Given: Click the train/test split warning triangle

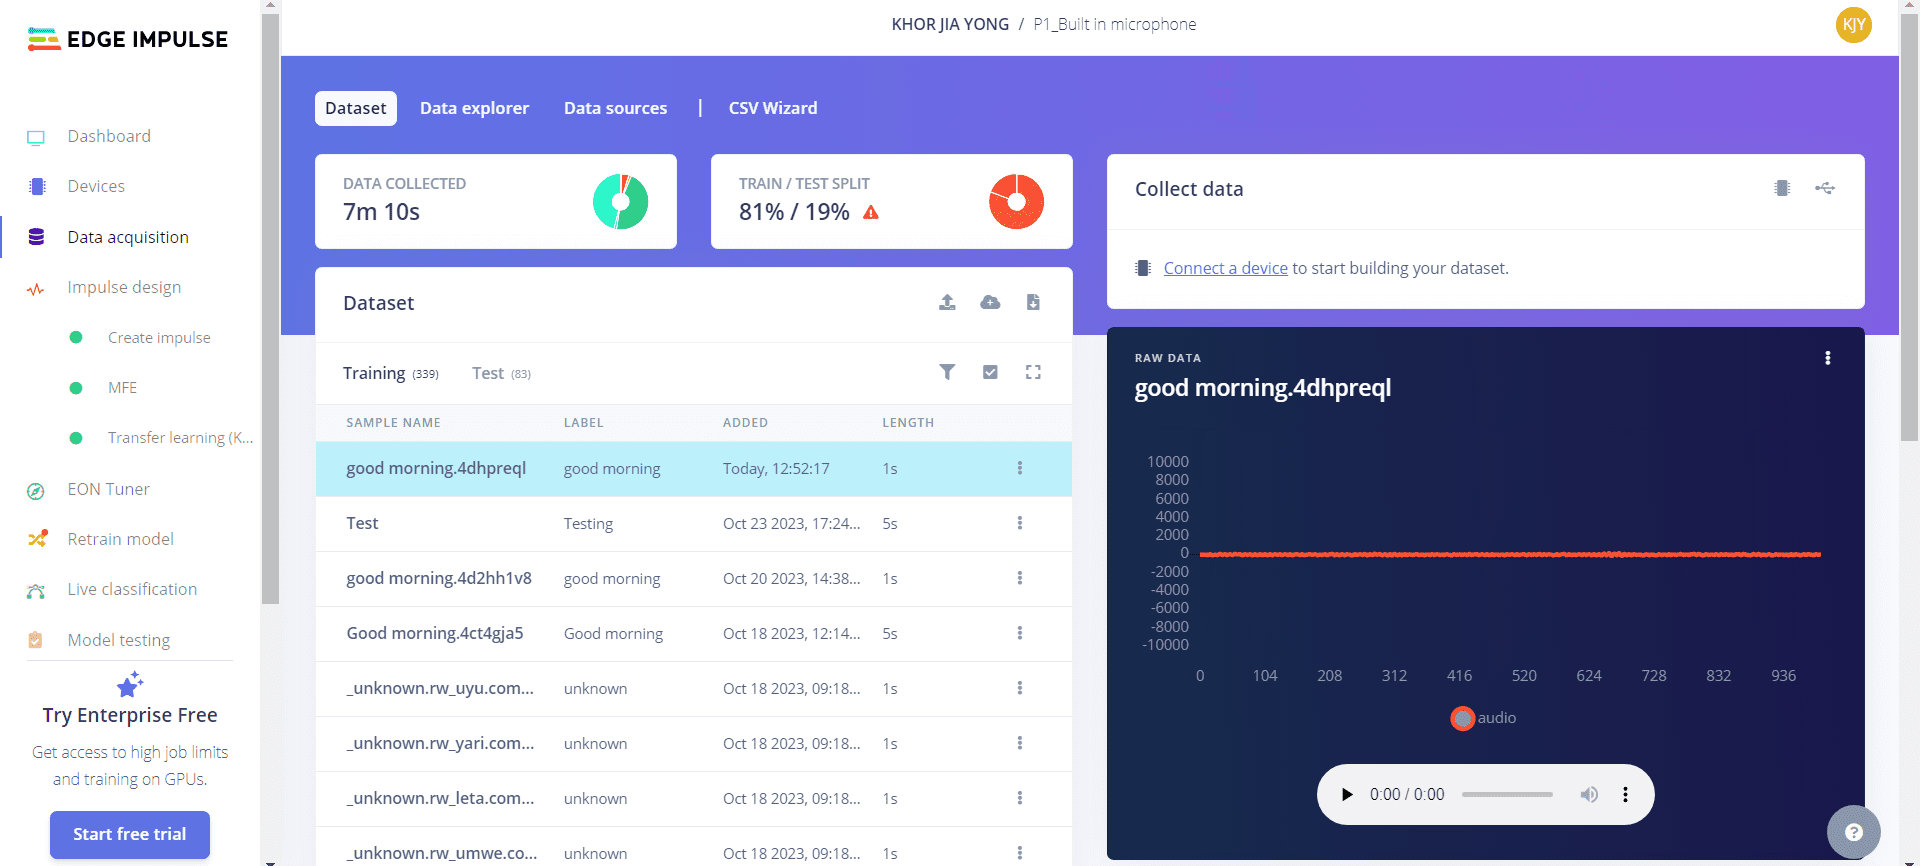Looking at the screenshot, I should click(x=871, y=212).
